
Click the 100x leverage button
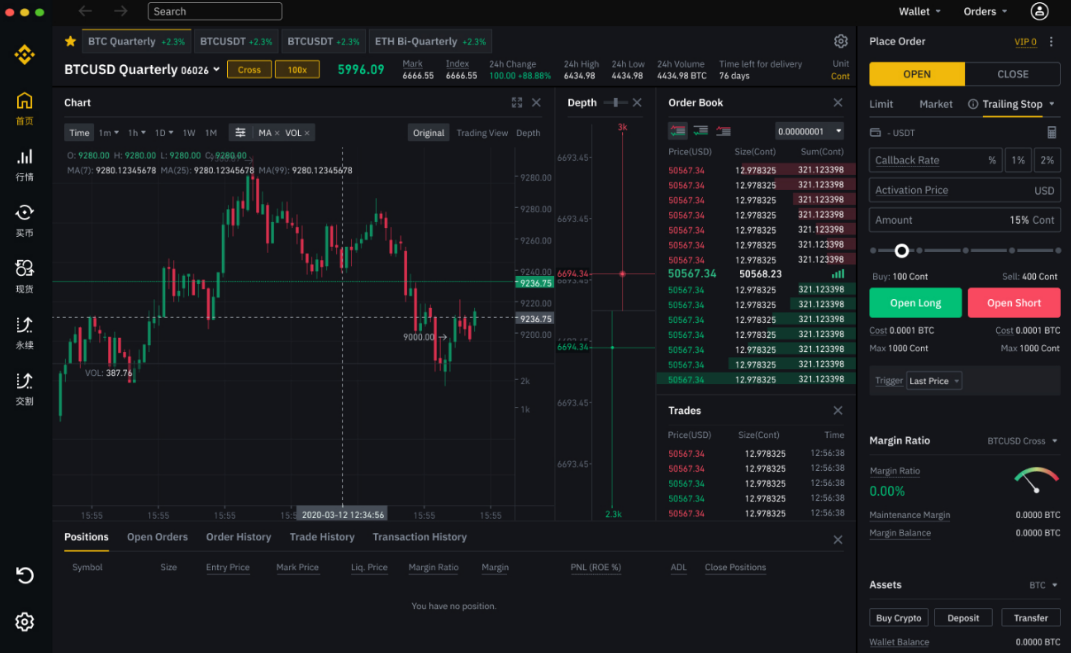pos(297,70)
